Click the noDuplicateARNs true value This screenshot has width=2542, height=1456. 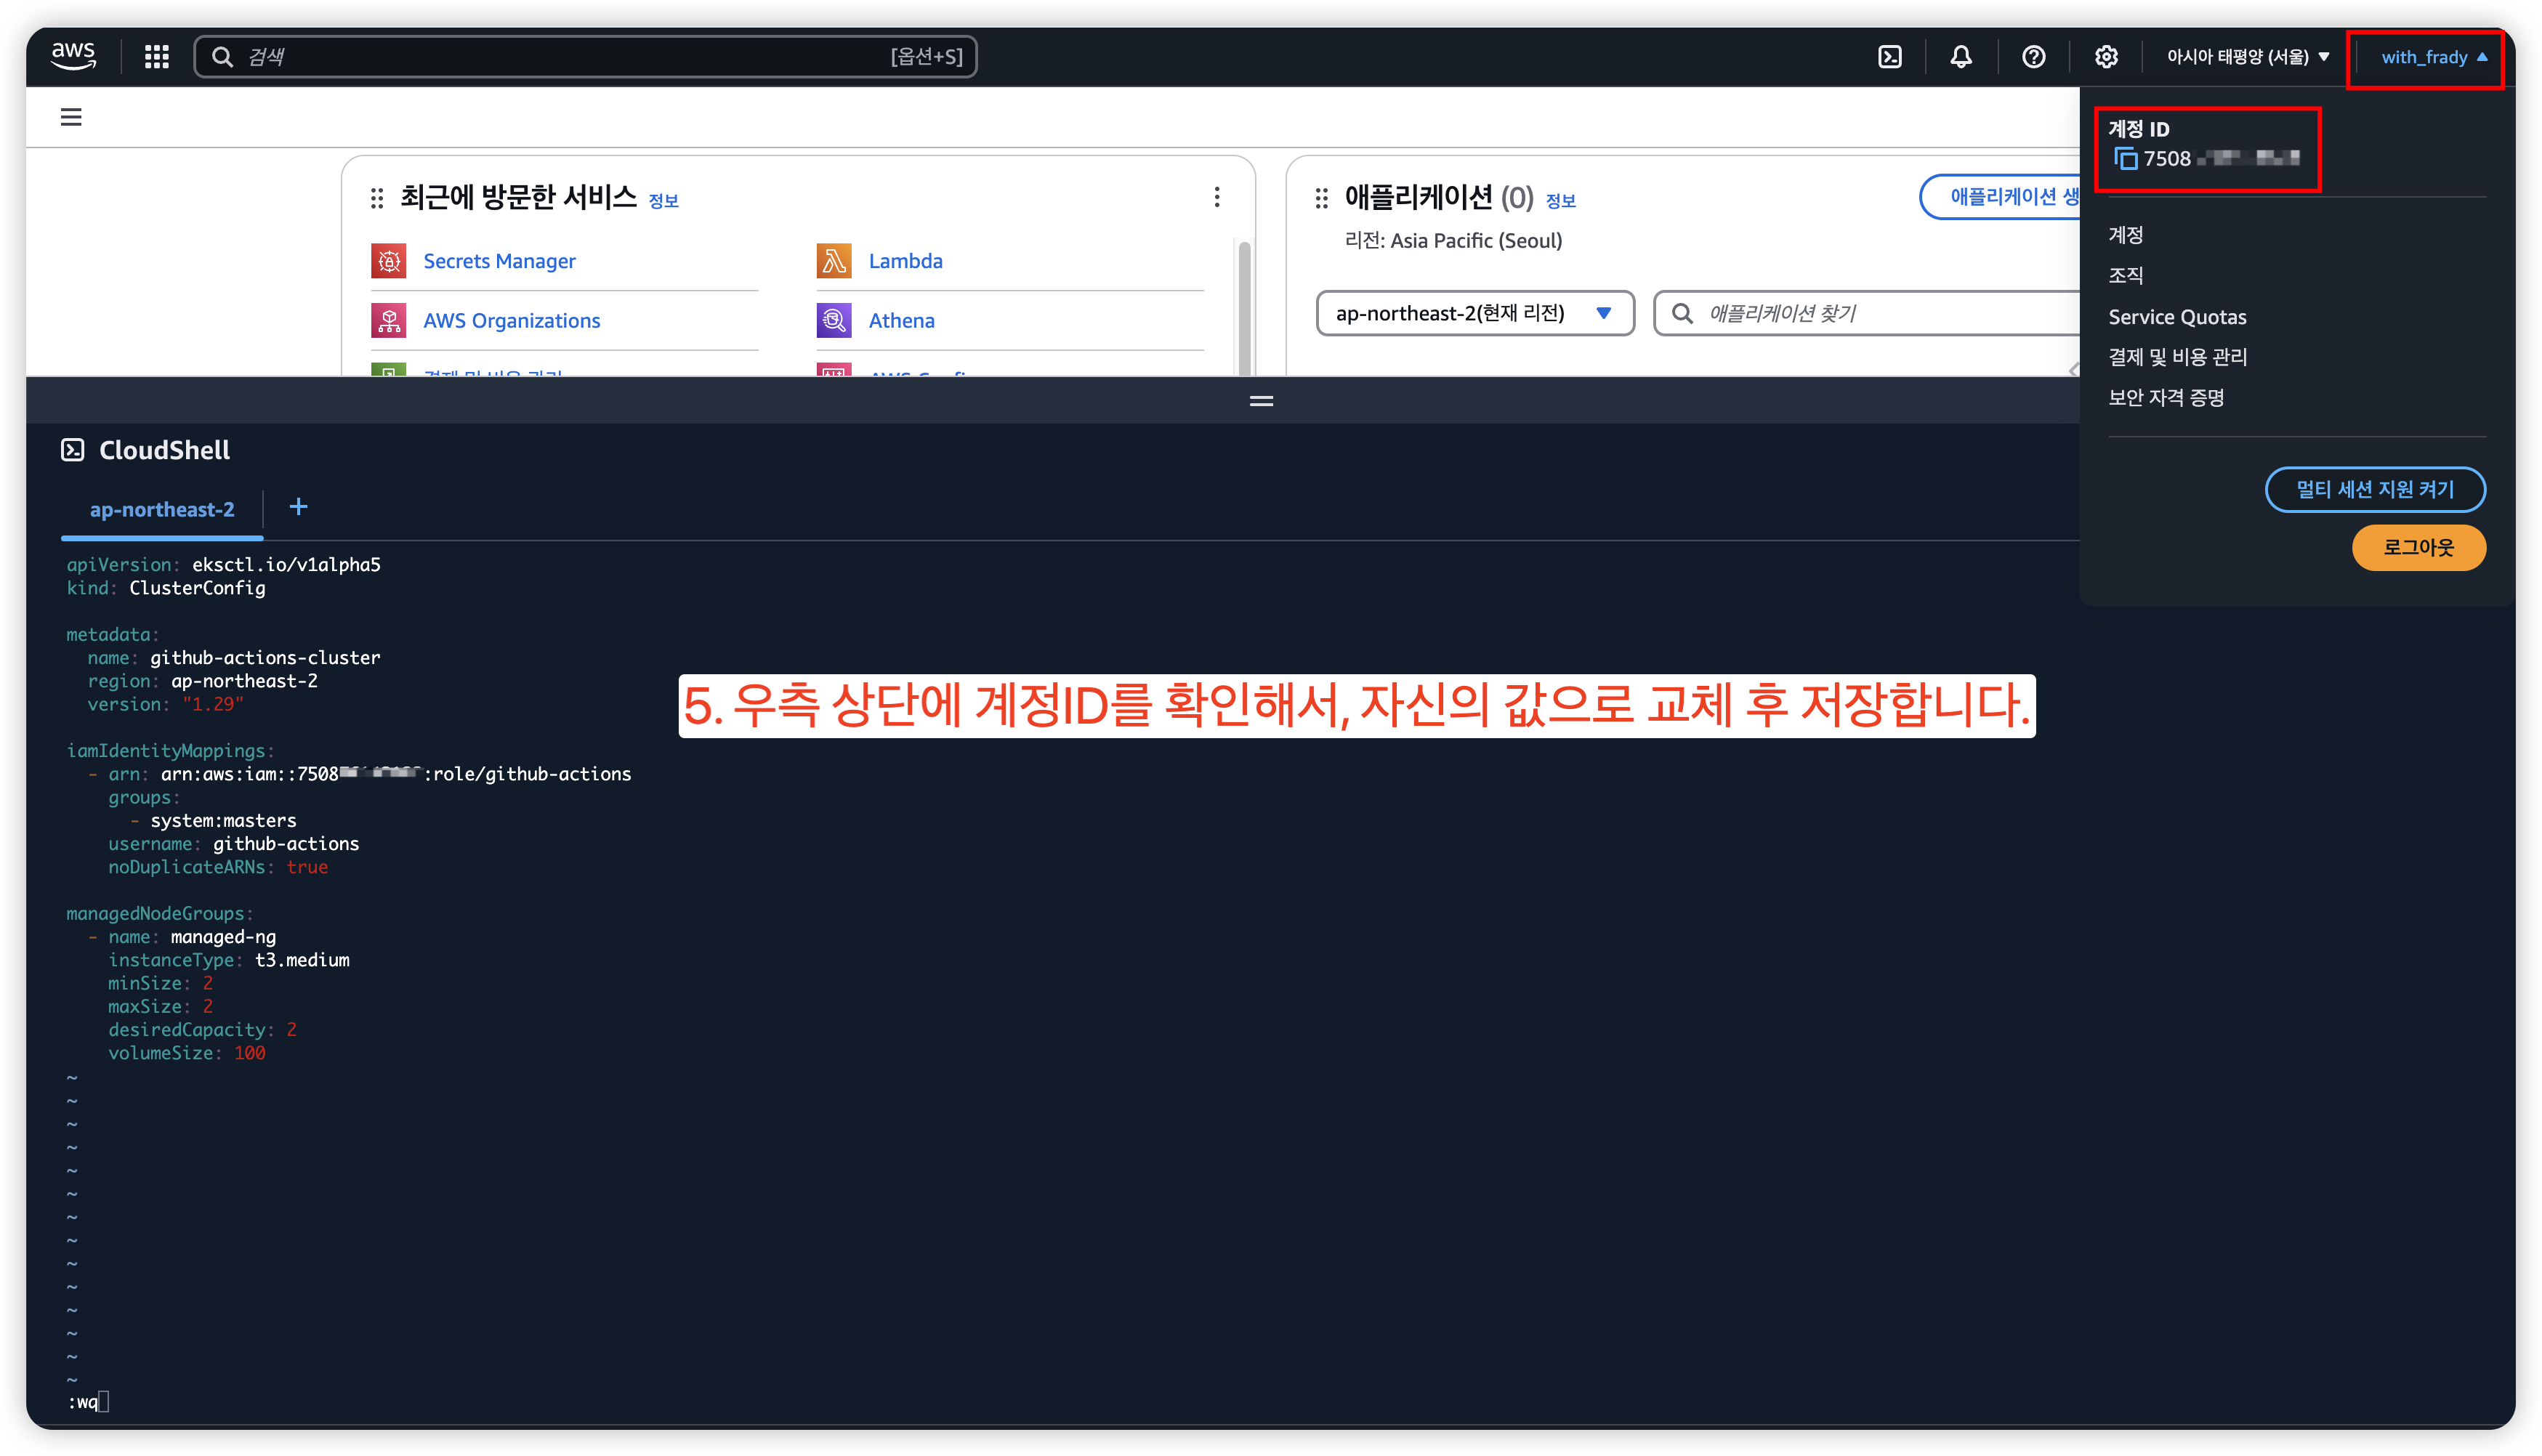point(307,867)
